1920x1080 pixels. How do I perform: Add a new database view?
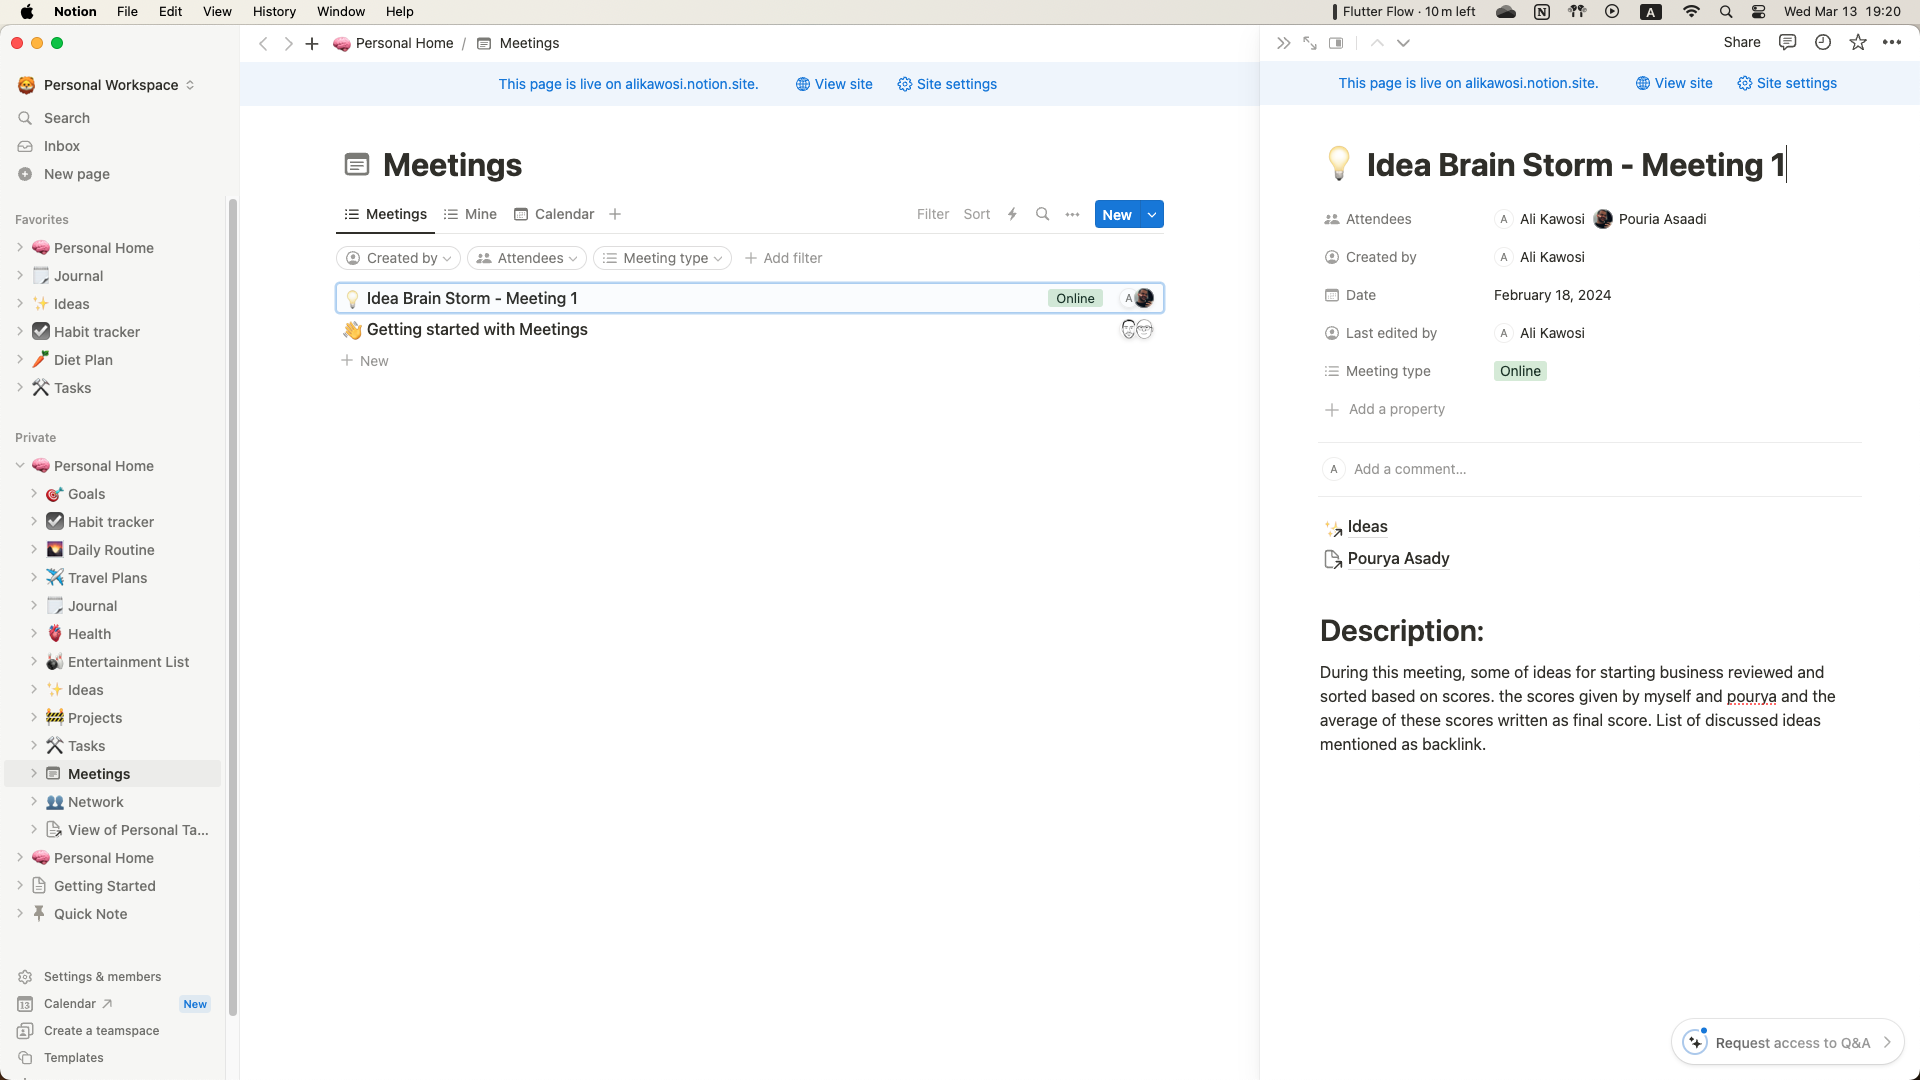pyautogui.click(x=615, y=214)
